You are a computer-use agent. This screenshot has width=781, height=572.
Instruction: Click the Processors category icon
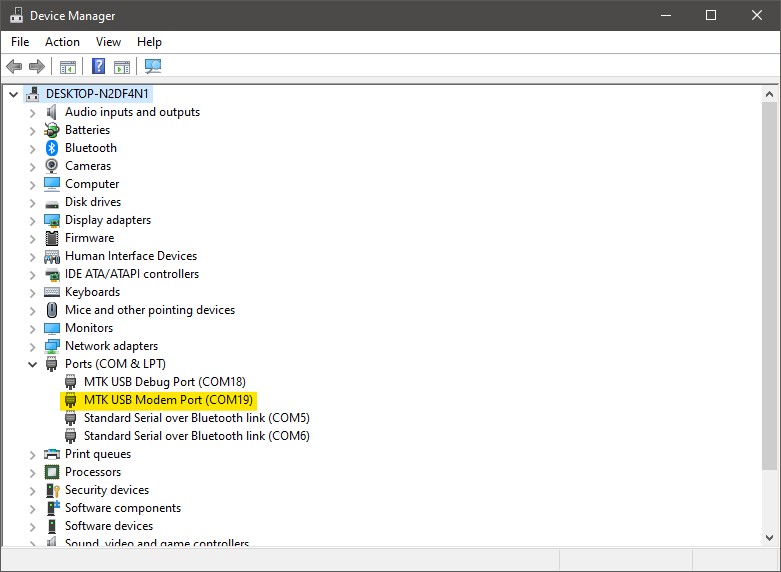coord(52,472)
